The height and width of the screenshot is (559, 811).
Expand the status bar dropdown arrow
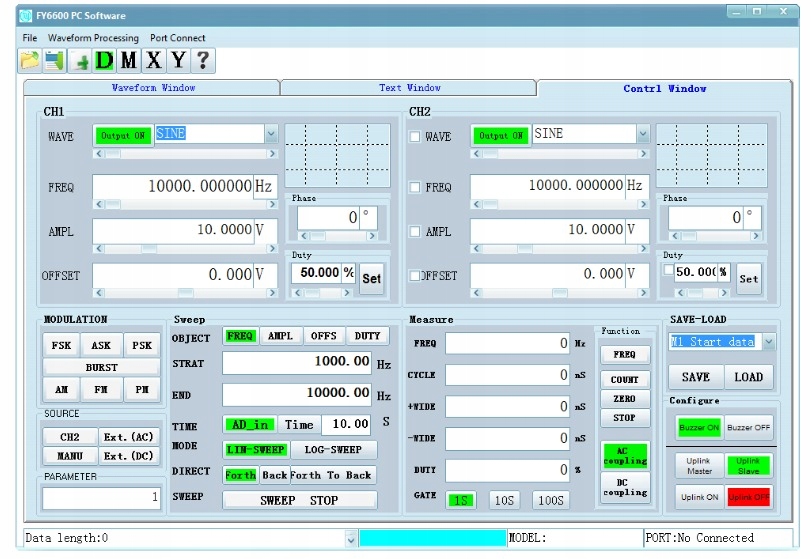pyautogui.click(x=350, y=538)
